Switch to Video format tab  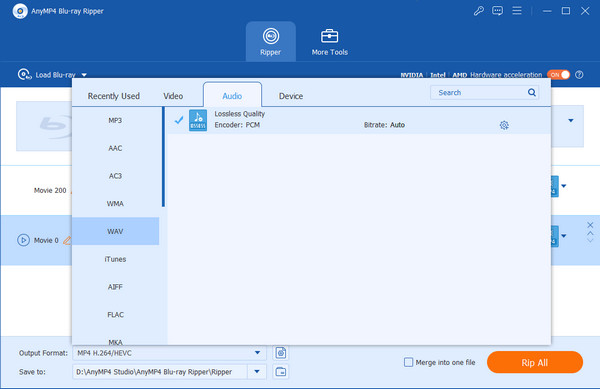[x=173, y=96]
